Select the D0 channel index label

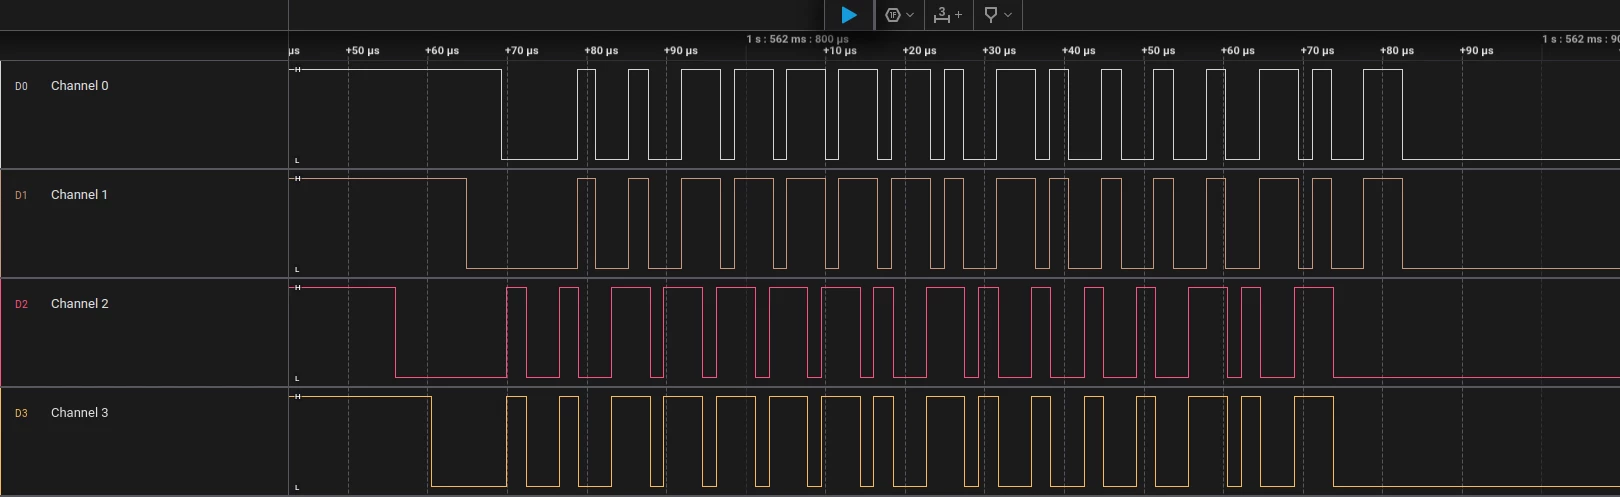click(21, 87)
